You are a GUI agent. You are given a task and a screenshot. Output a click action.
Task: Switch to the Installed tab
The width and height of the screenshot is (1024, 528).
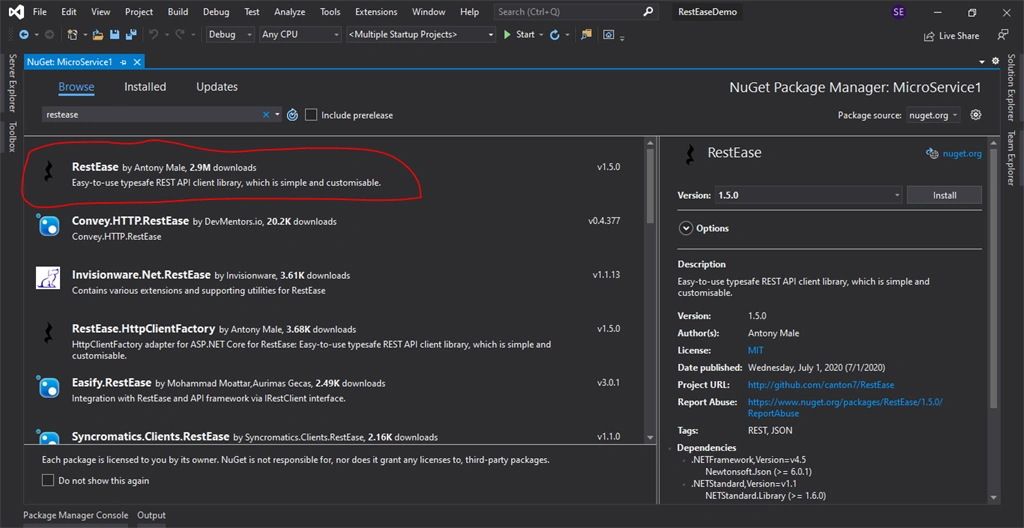(x=145, y=86)
